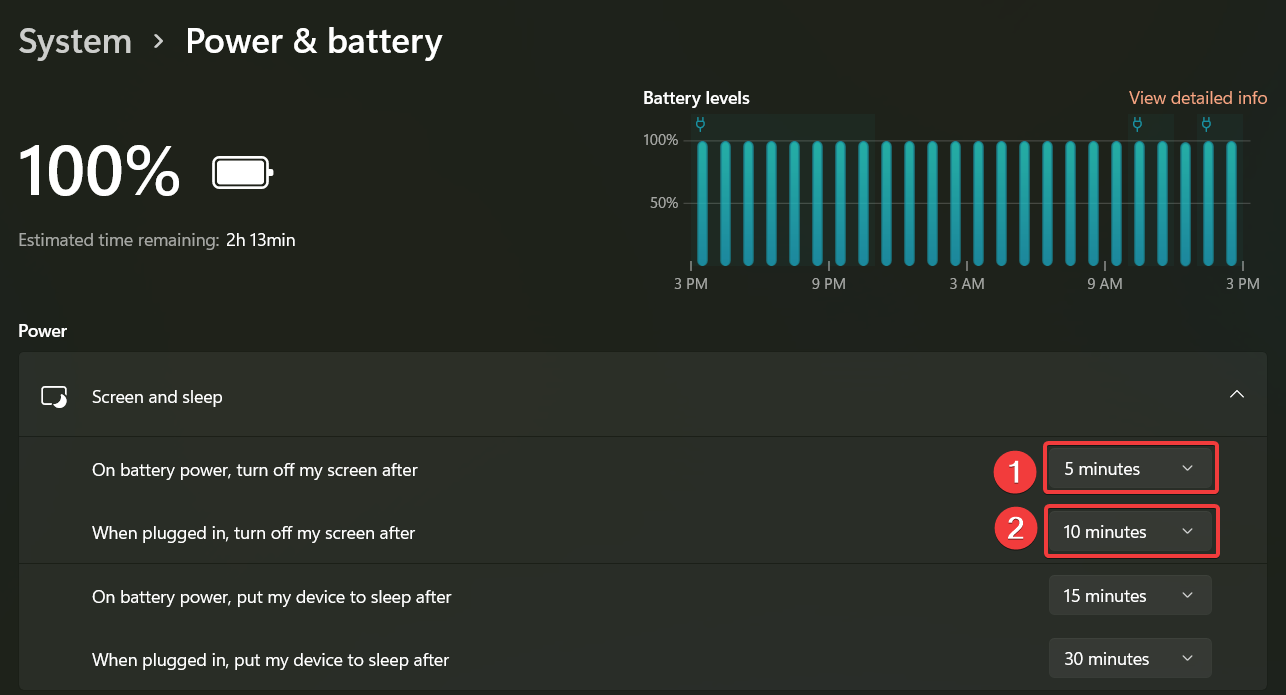
Task: Open the on-battery sleep '15 minutes' dropdown
Action: pyautogui.click(x=1130, y=596)
